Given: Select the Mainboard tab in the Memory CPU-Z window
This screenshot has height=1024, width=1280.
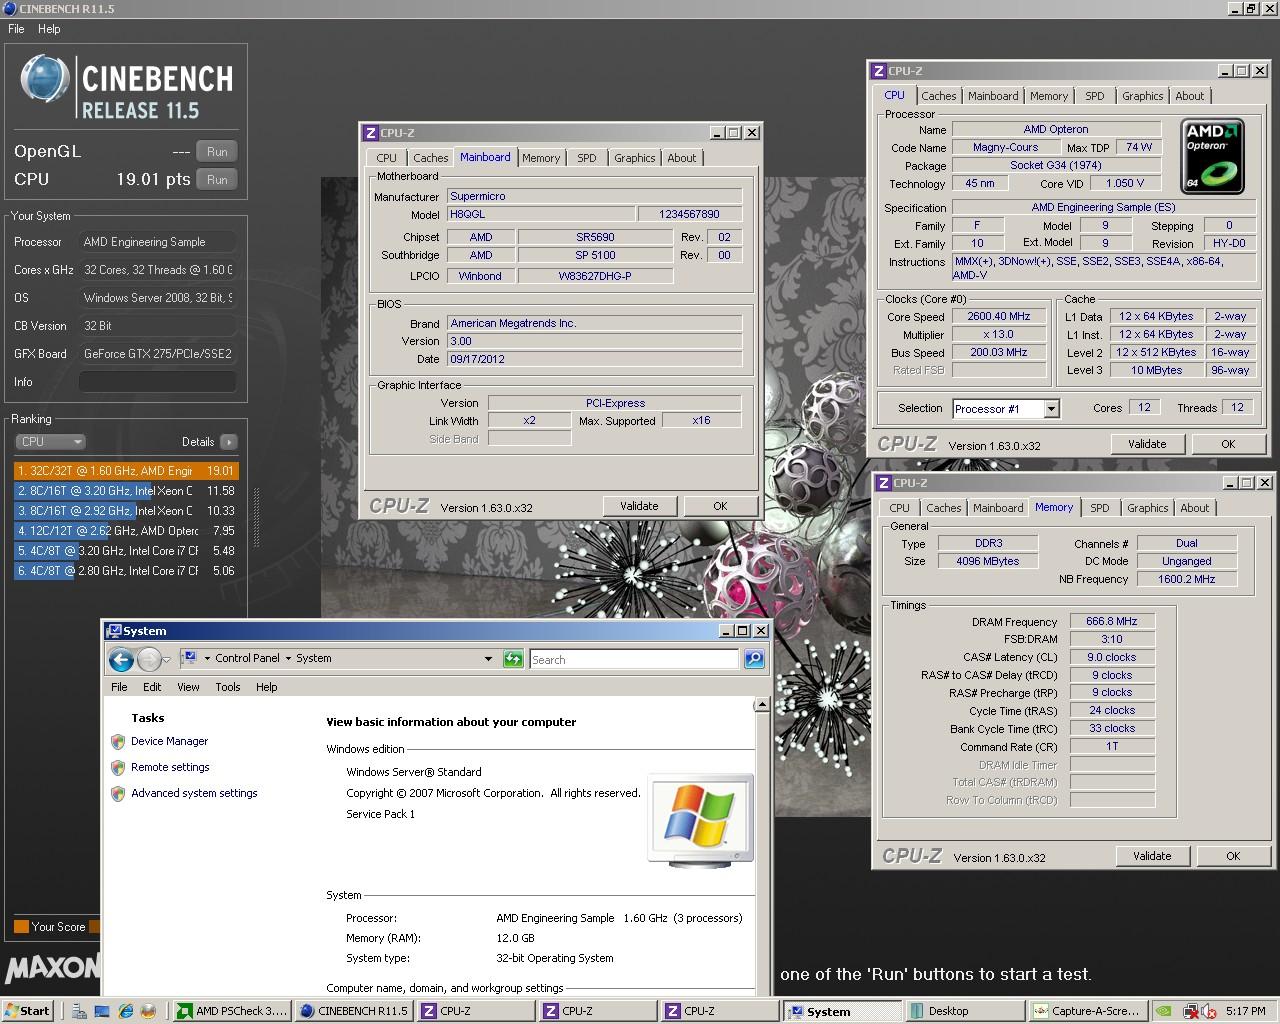Looking at the screenshot, I should tap(998, 508).
